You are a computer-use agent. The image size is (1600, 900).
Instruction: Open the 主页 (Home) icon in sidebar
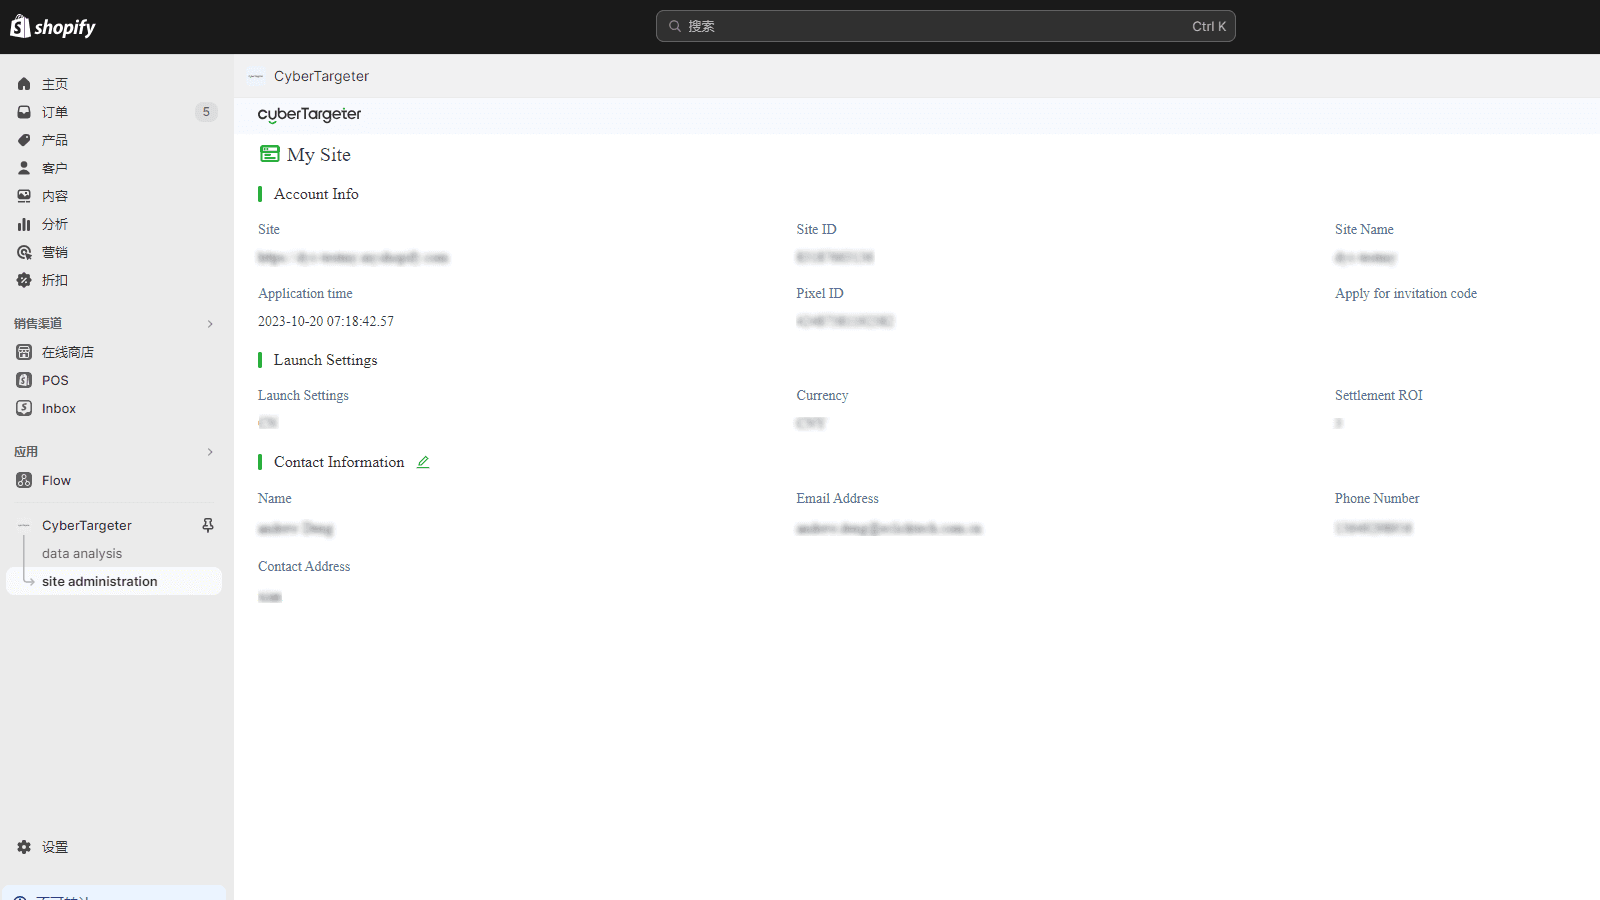pos(24,84)
